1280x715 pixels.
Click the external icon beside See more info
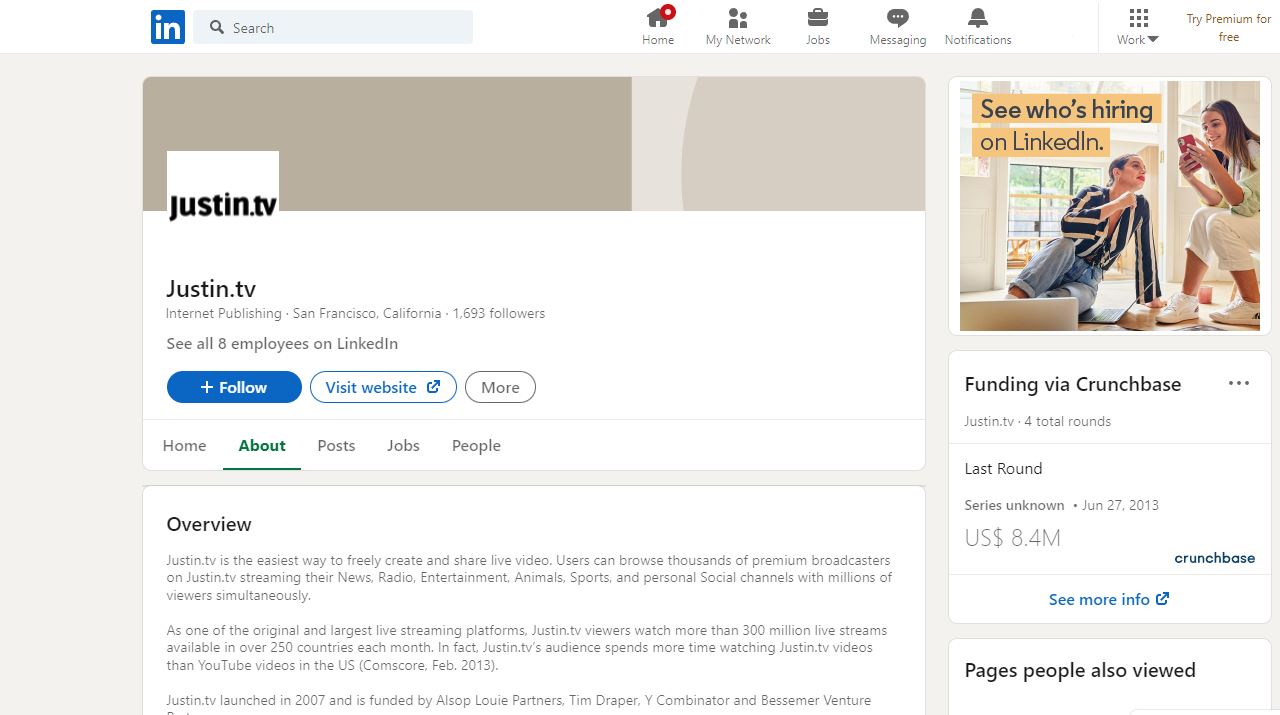pyautogui.click(x=1162, y=599)
